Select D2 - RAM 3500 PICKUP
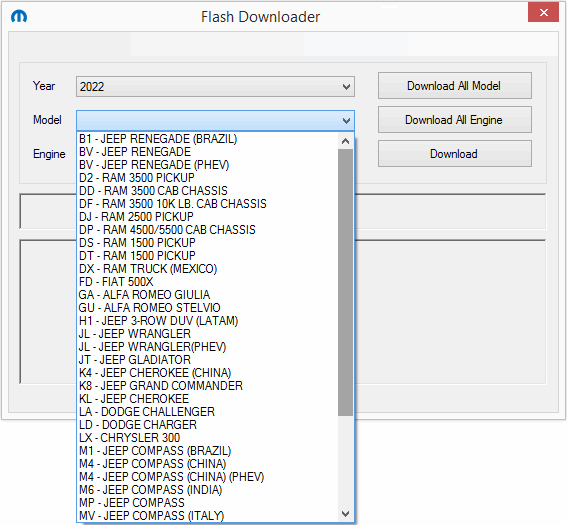This screenshot has height=525, width=567. click(208, 178)
